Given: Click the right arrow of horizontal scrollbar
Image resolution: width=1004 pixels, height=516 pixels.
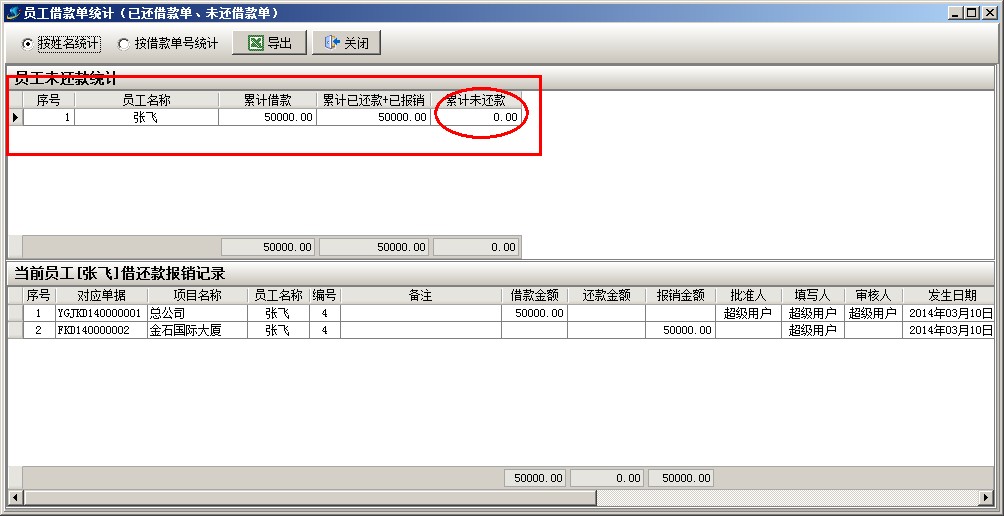Looking at the screenshot, I should coord(989,497).
